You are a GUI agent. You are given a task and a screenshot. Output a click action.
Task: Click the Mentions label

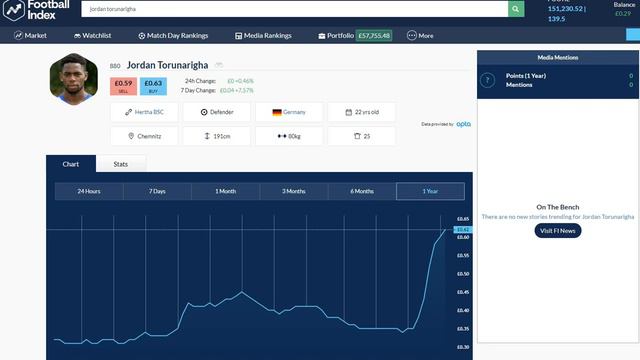click(x=519, y=85)
